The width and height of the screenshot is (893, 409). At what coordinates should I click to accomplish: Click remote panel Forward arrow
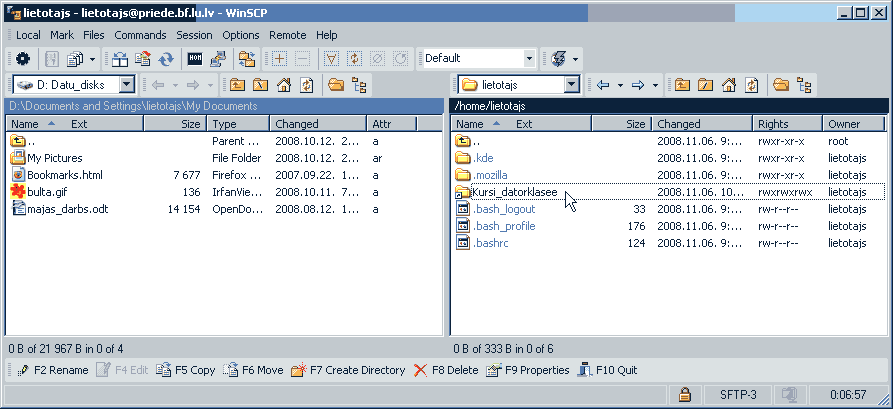click(x=638, y=85)
